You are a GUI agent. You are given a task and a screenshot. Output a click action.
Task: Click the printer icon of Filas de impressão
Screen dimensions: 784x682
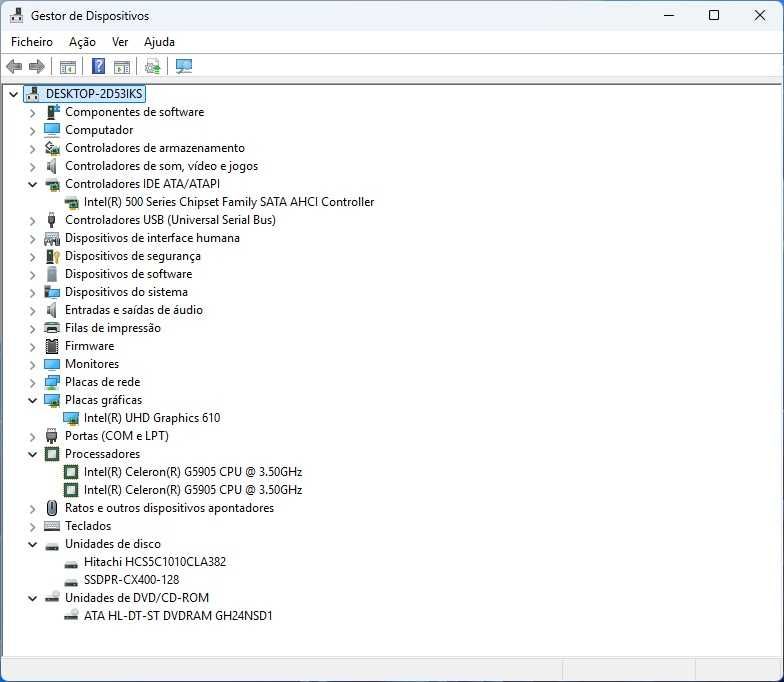(x=52, y=328)
